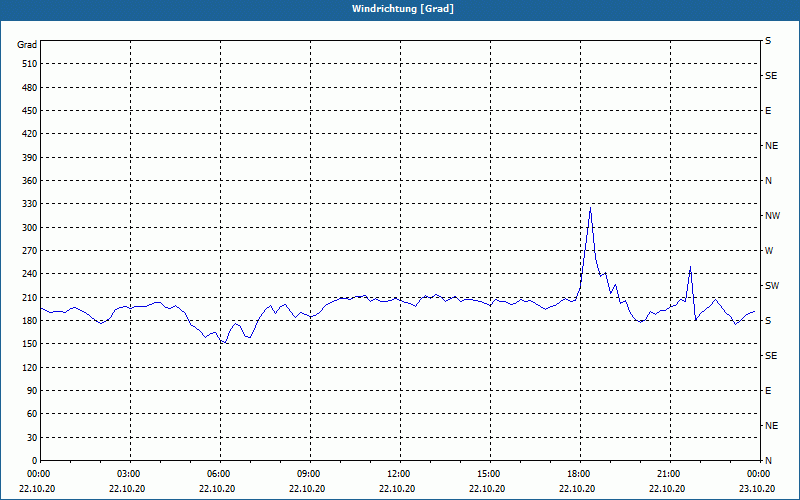Click the 300 y-axis value
The height and width of the screenshot is (500, 800).
click(x=30, y=228)
